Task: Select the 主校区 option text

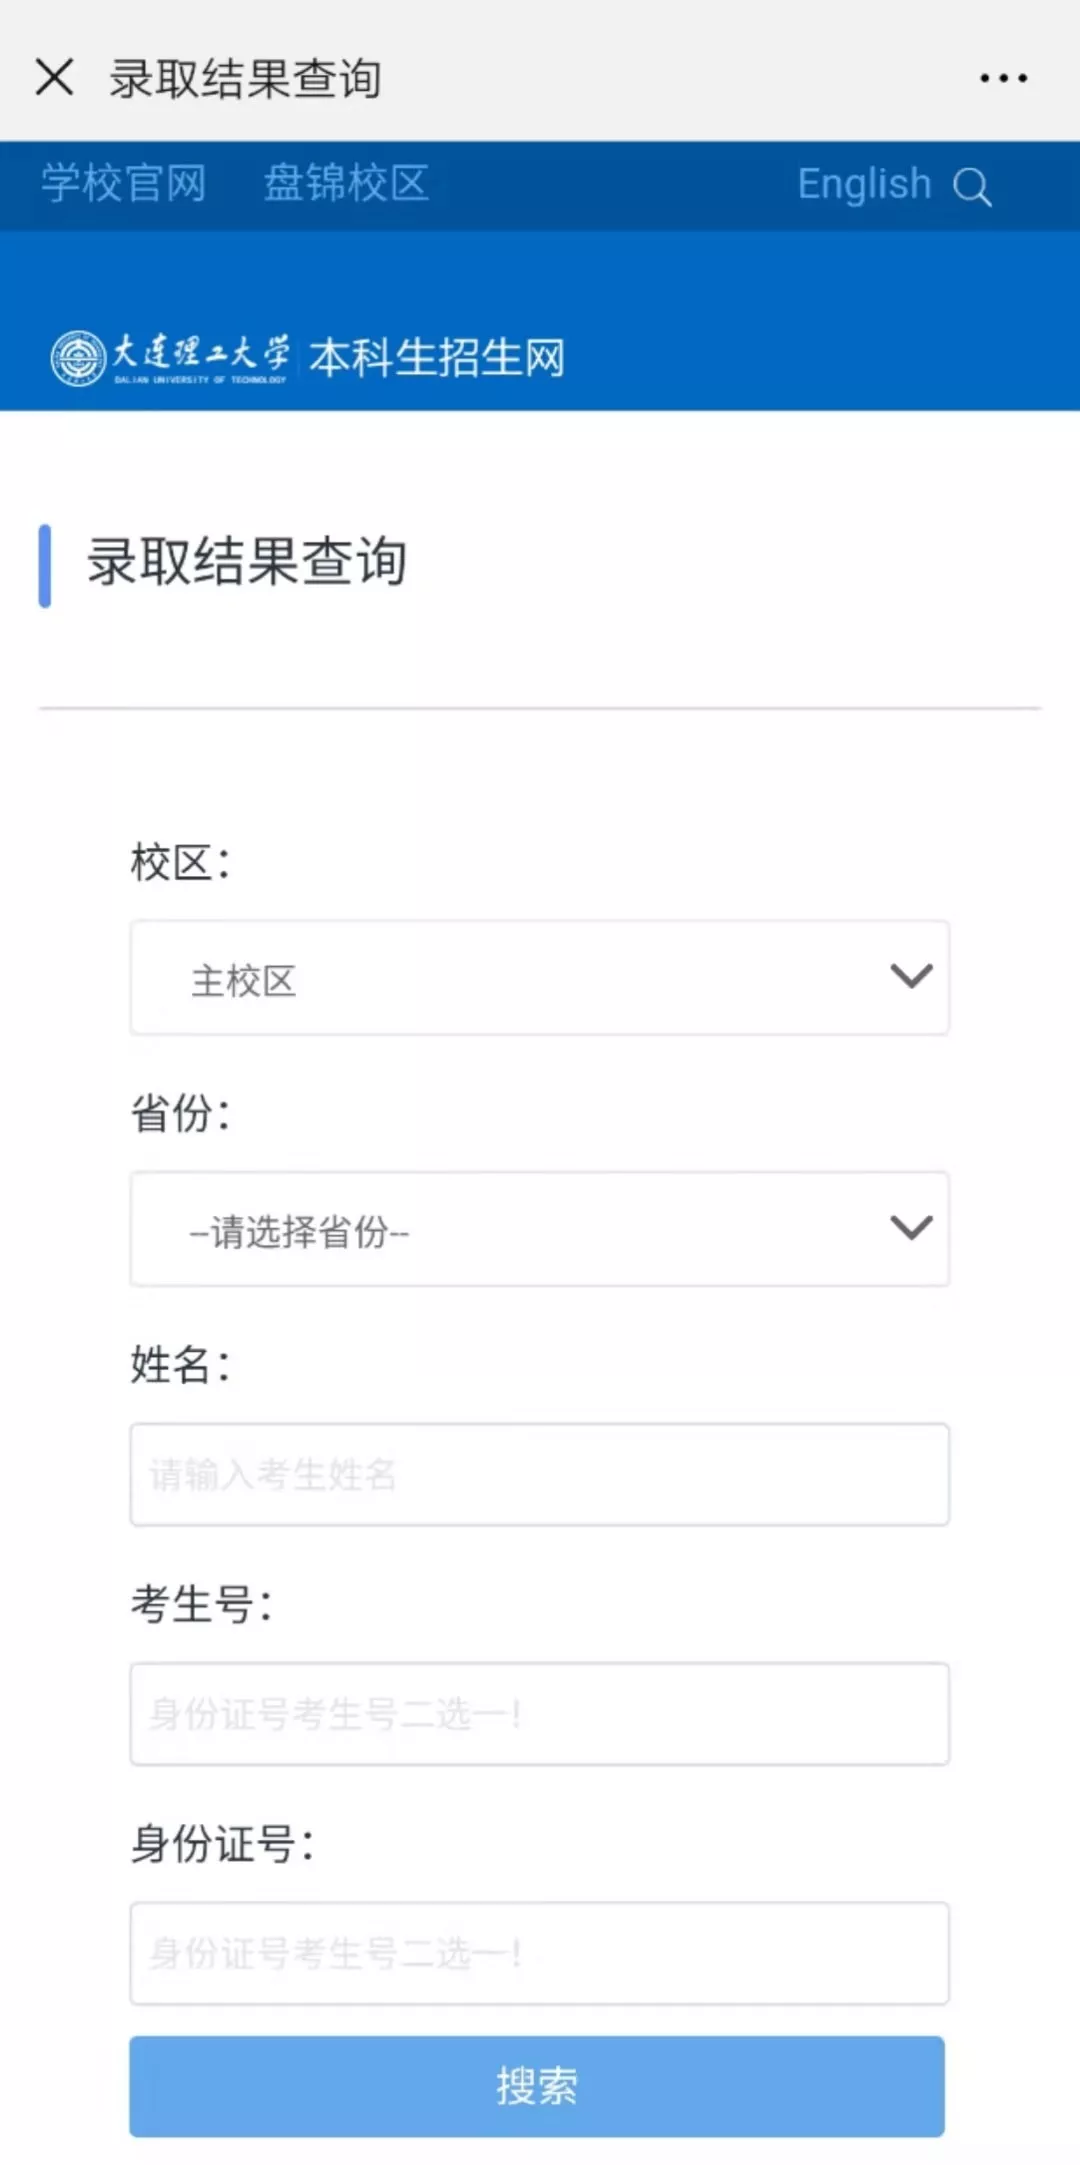Action: click(x=243, y=981)
